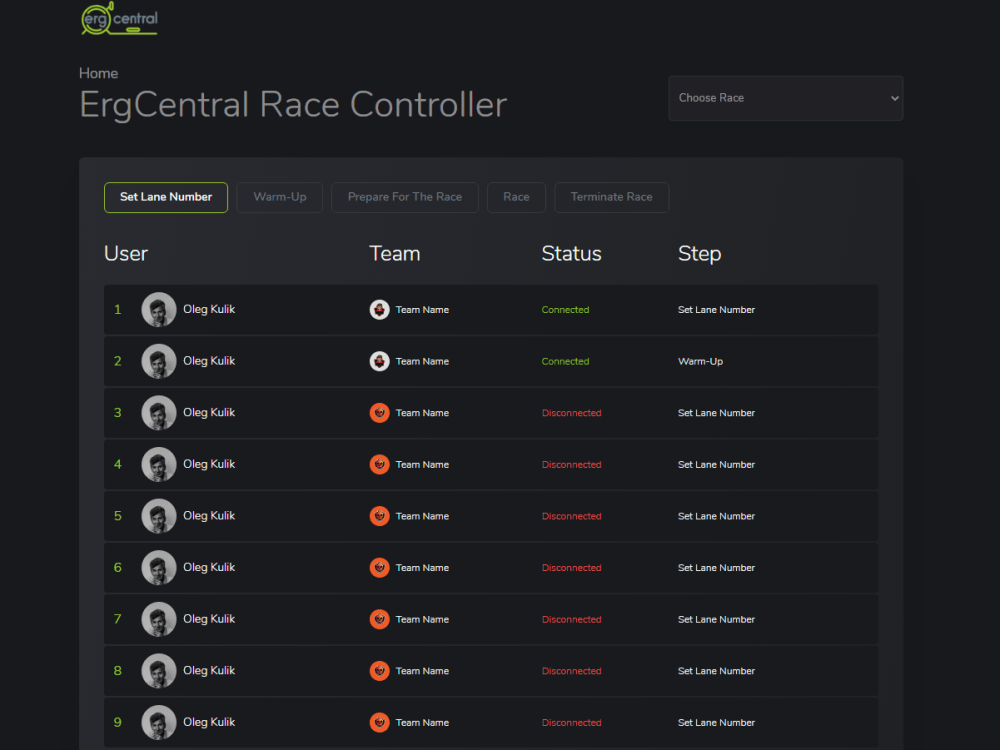Screen dimensions: 1000x750
Task: Click the Team column header
Action: [395, 254]
